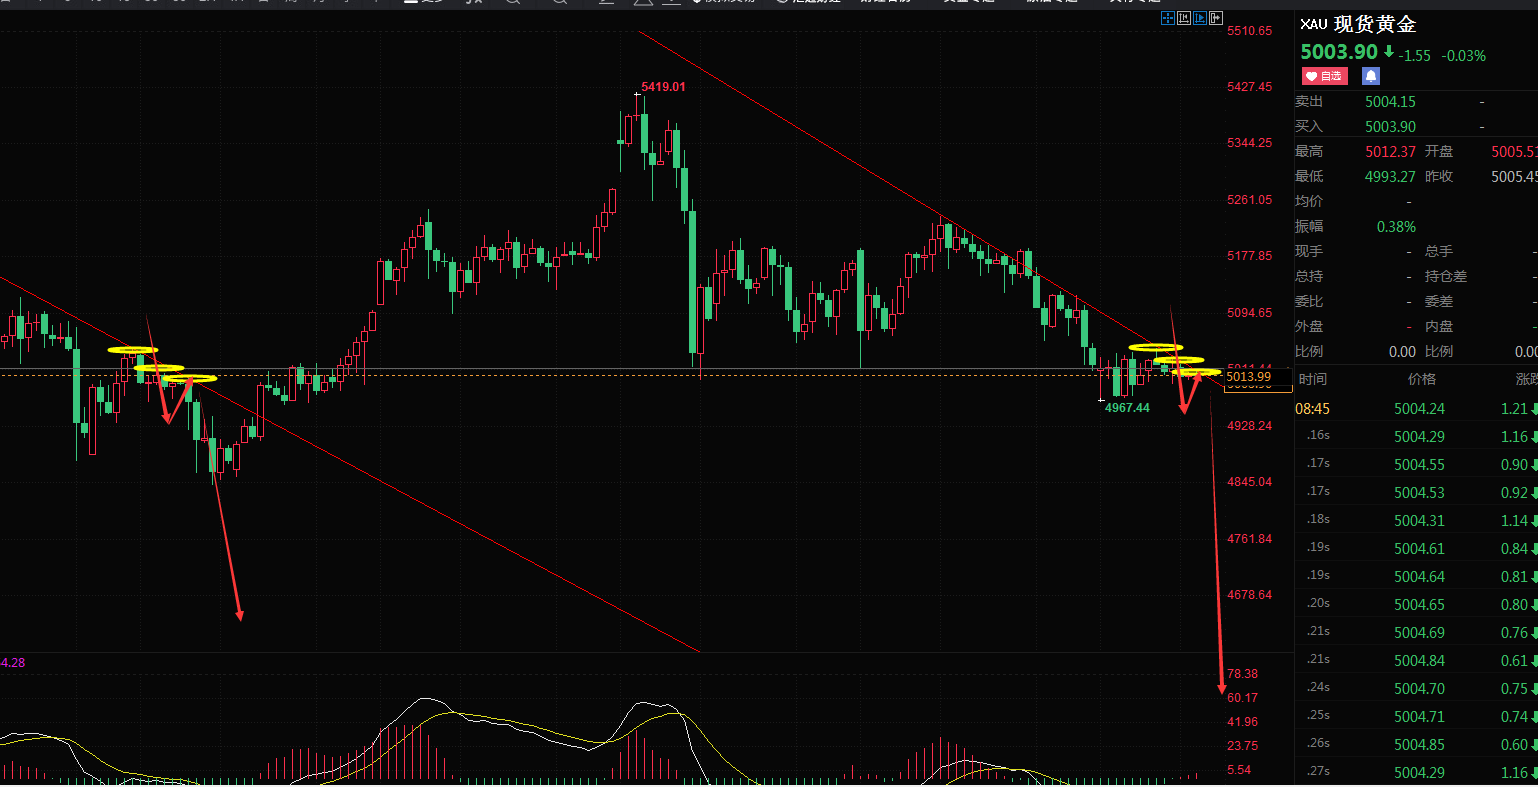Viewport: 1538px width, 787px height.
Task: Select tick price 5004.69
Action: tap(1419, 633)
